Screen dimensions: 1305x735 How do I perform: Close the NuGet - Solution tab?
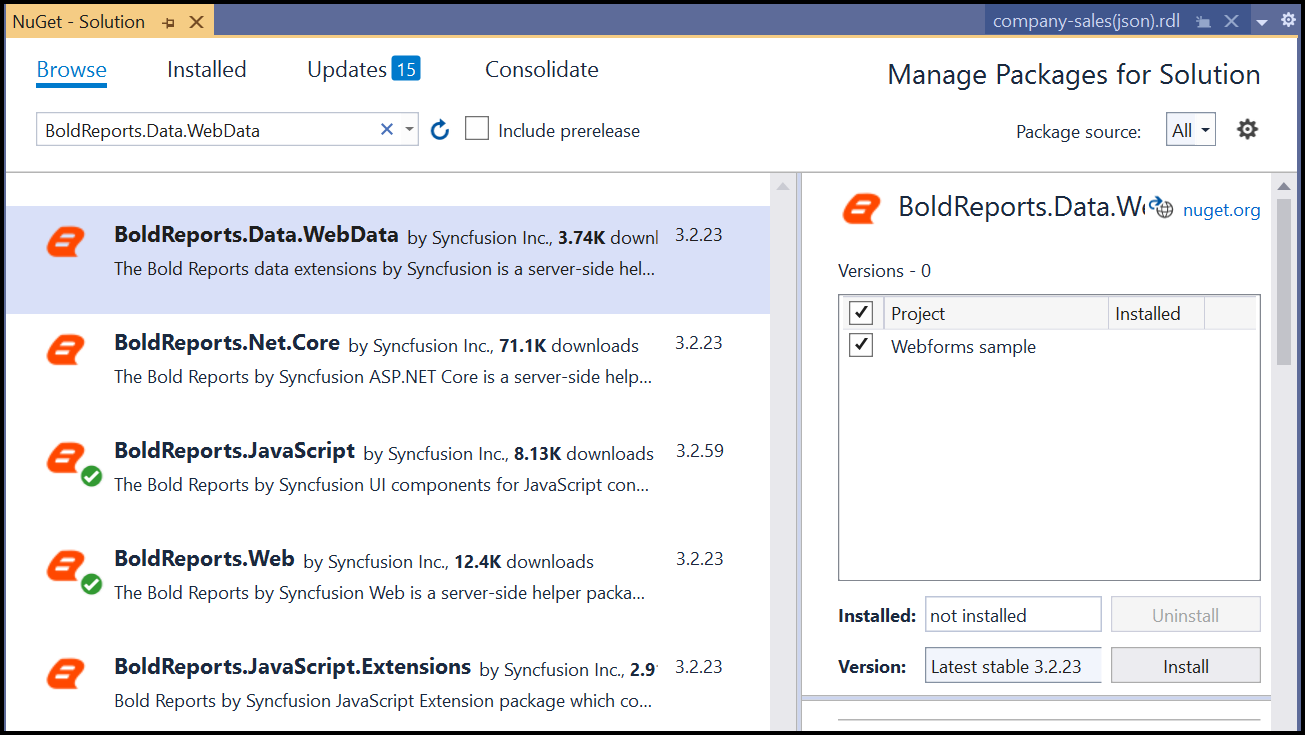click(x=195, y=22)
